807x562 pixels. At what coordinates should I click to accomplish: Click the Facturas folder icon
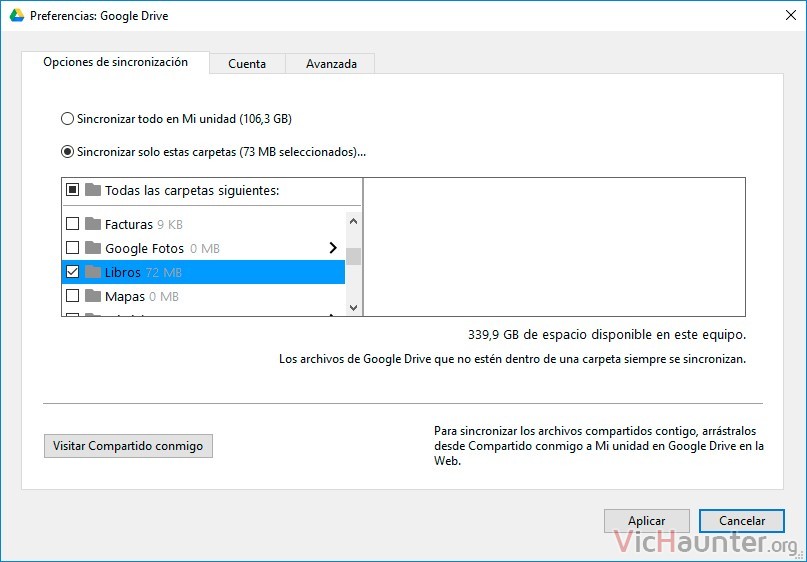click(x=93, y=224)
